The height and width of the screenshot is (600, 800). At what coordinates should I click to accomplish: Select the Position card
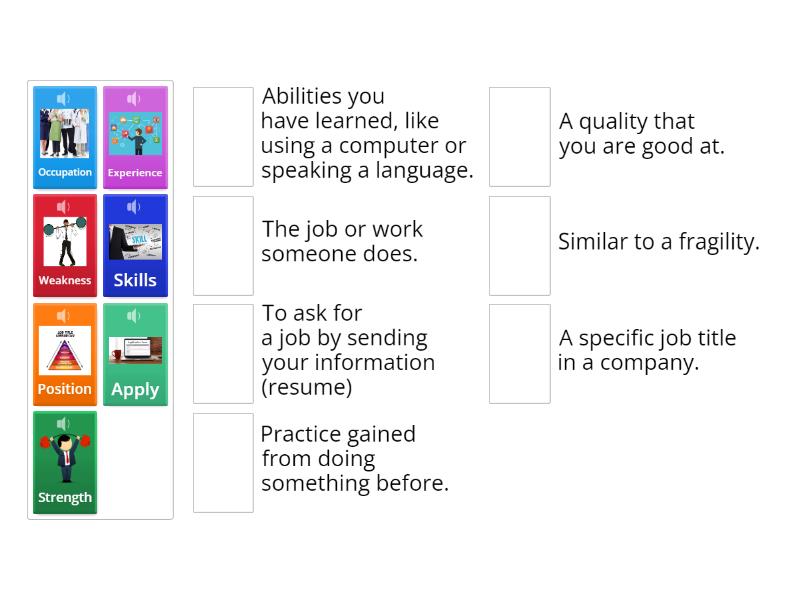coord(64,356)
